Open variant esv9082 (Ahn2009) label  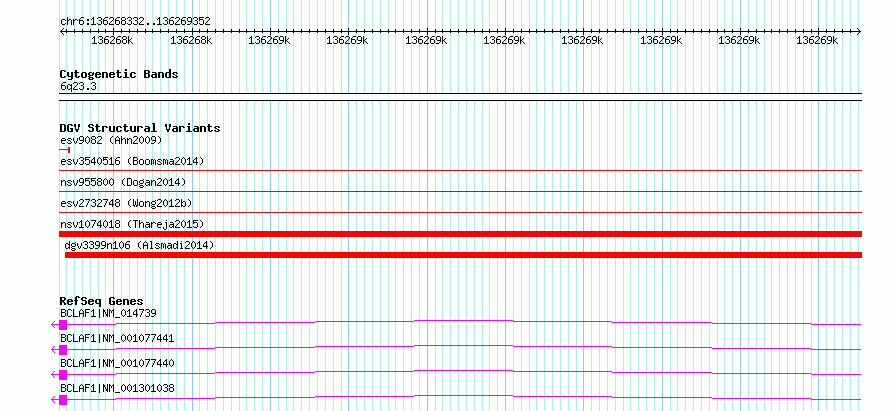click(x=111, y=140)
